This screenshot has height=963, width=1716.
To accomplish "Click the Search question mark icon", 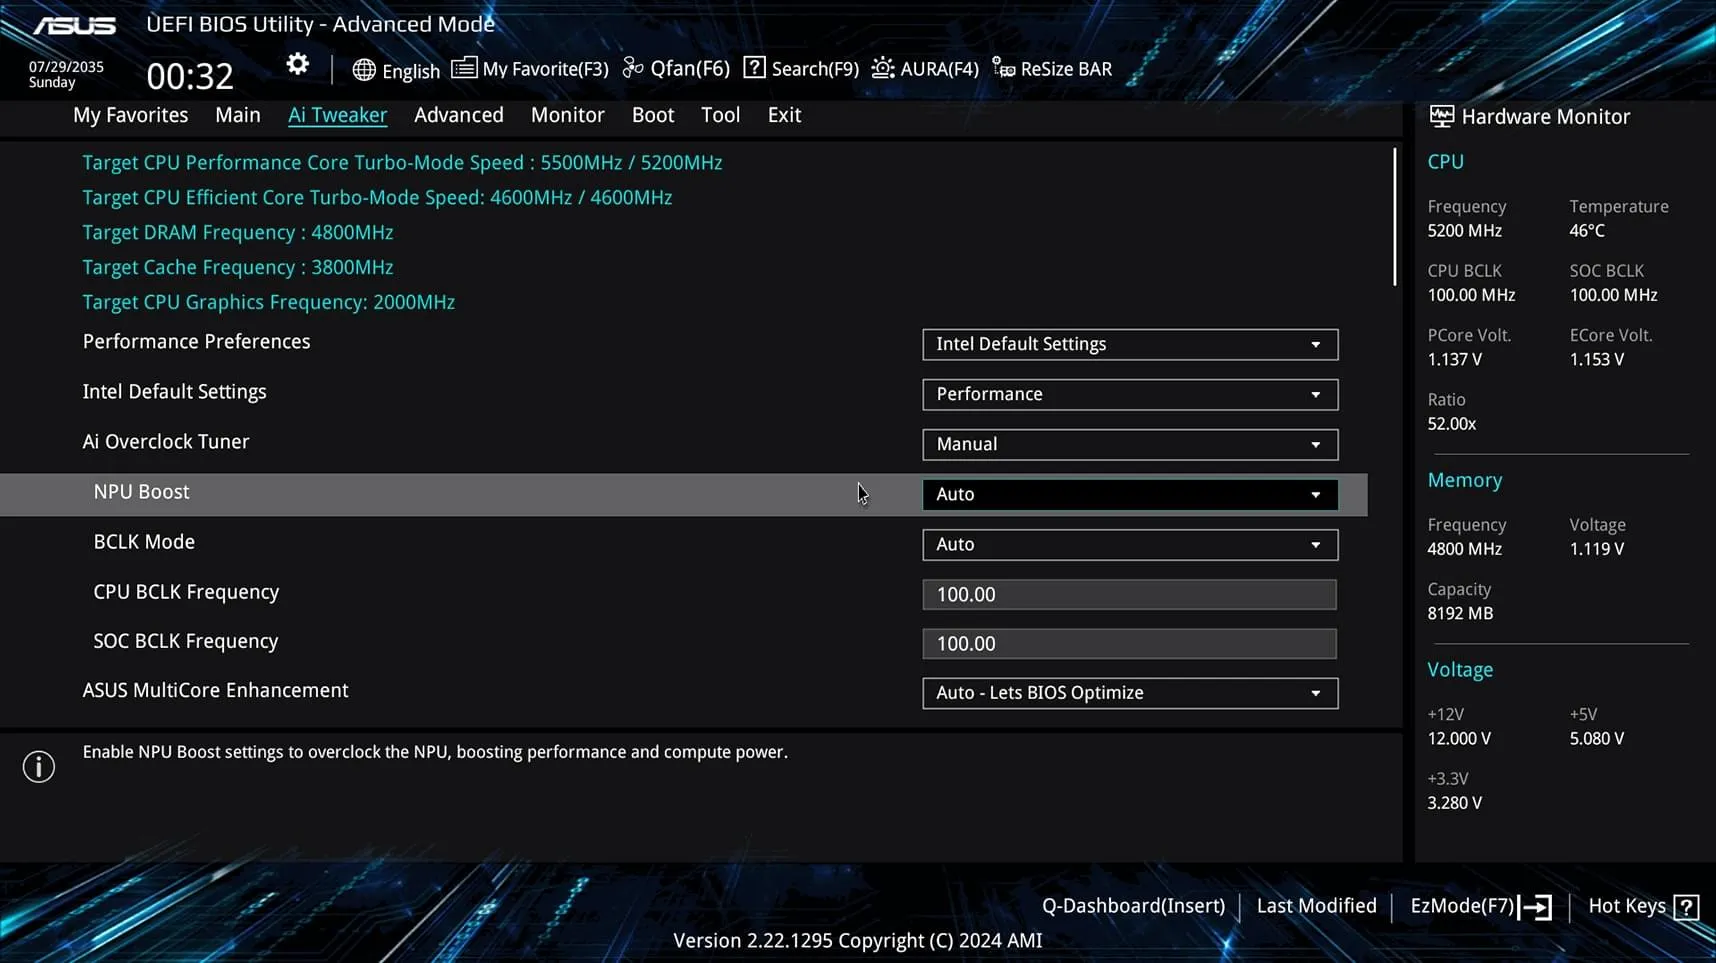I will (x=755, y=68).
